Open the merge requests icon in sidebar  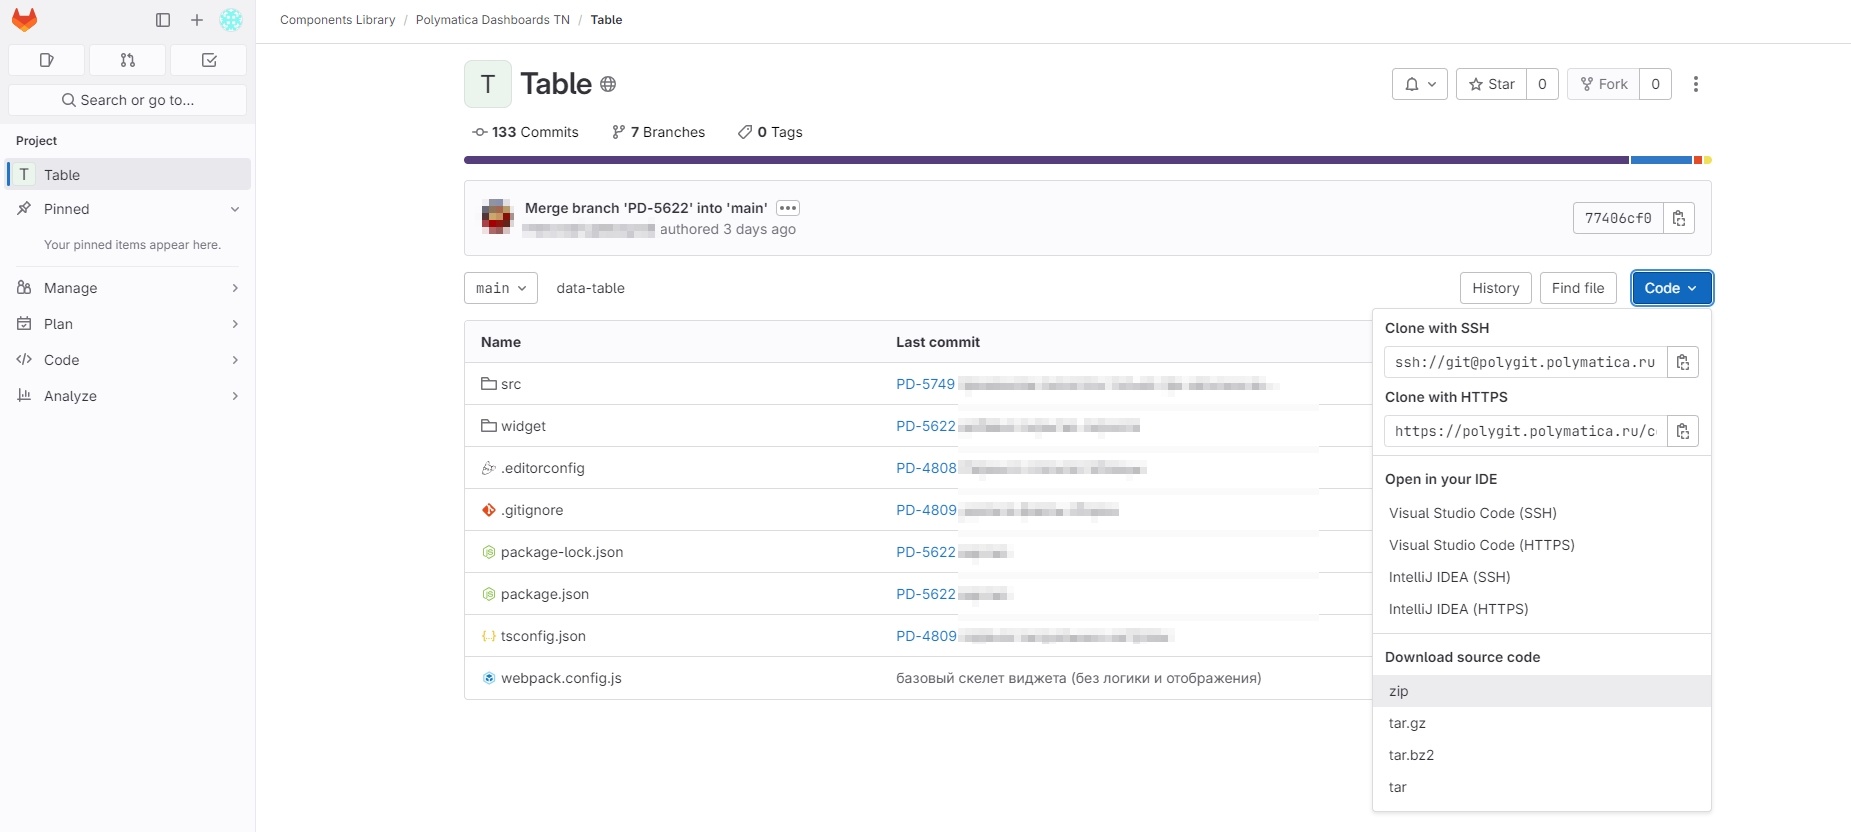[127, 60]
